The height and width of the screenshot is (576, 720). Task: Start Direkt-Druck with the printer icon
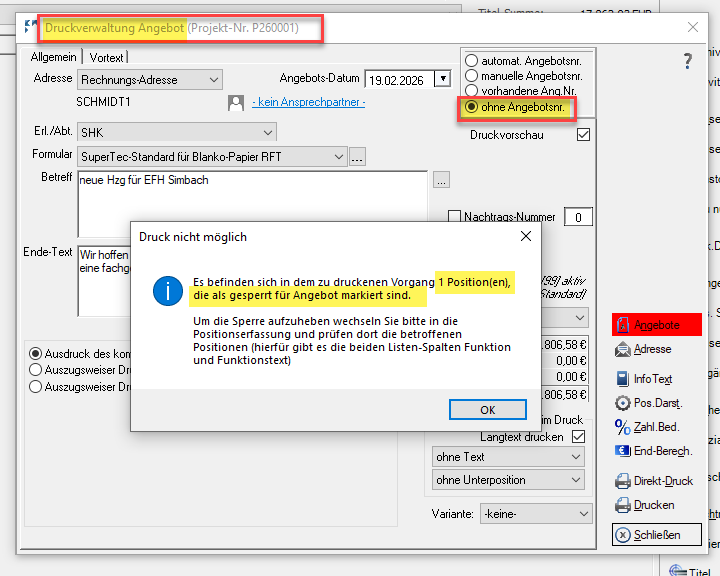coord(654,481)
